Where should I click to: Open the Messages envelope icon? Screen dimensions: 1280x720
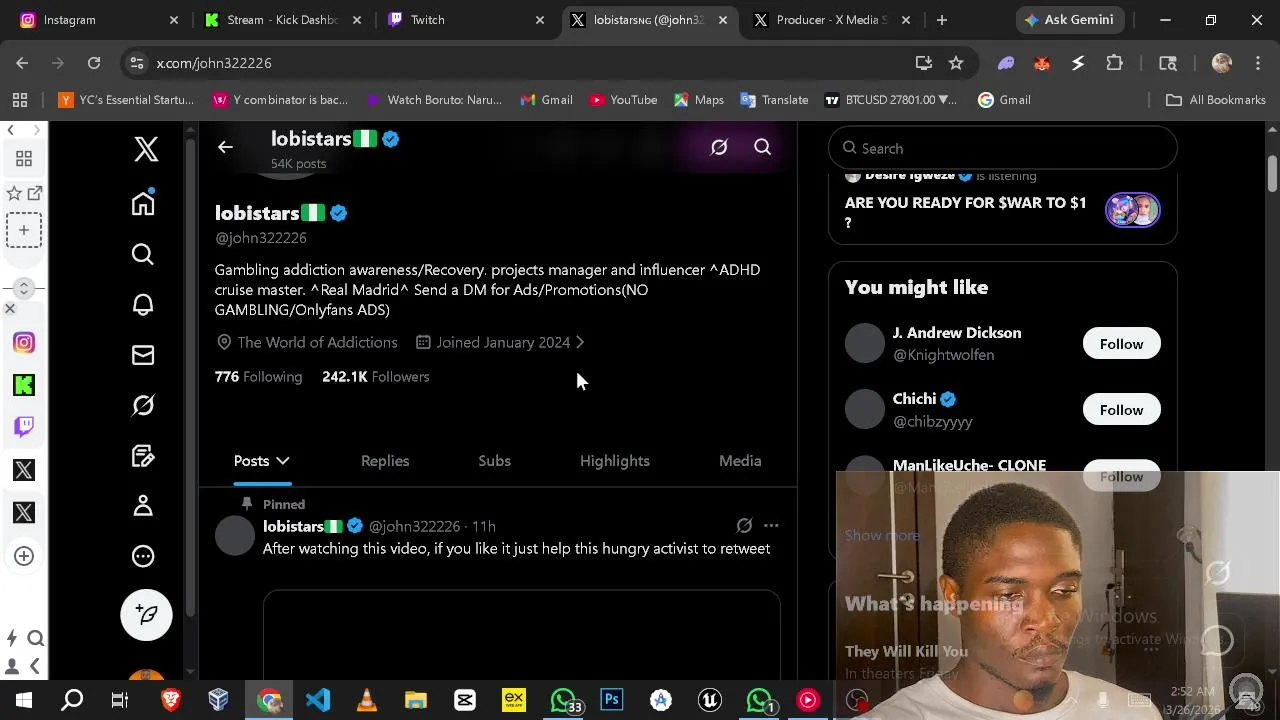[x=143, y=355]
